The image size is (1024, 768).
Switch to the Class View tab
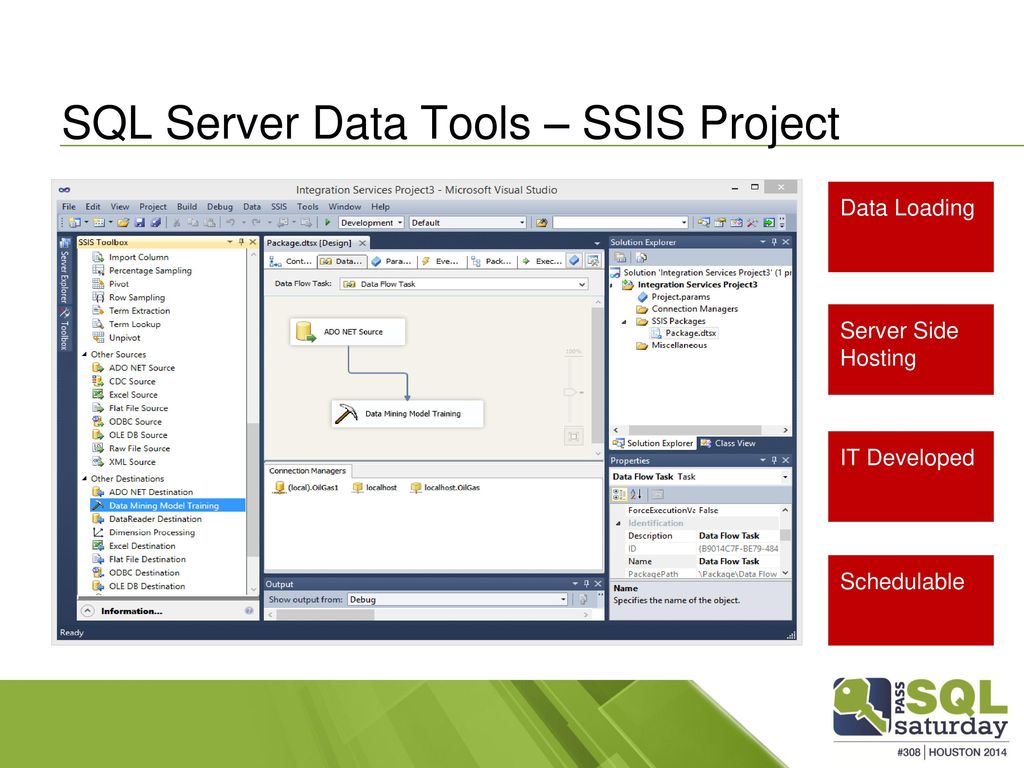point(728,443)
